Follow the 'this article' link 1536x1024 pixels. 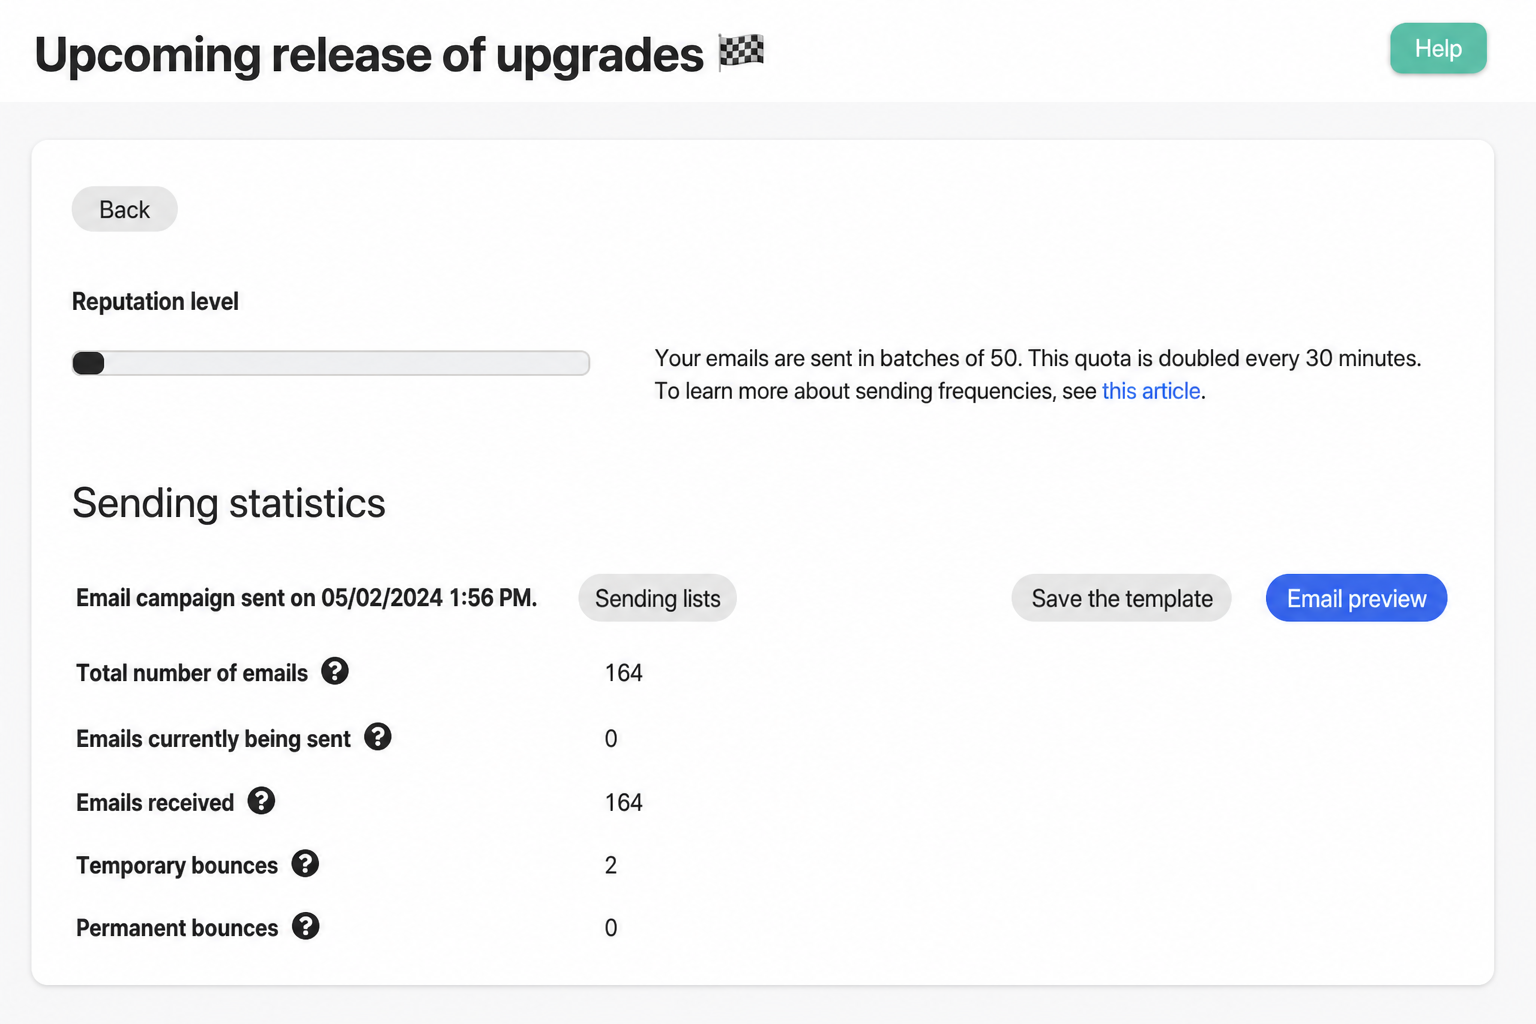point(1151,391)
